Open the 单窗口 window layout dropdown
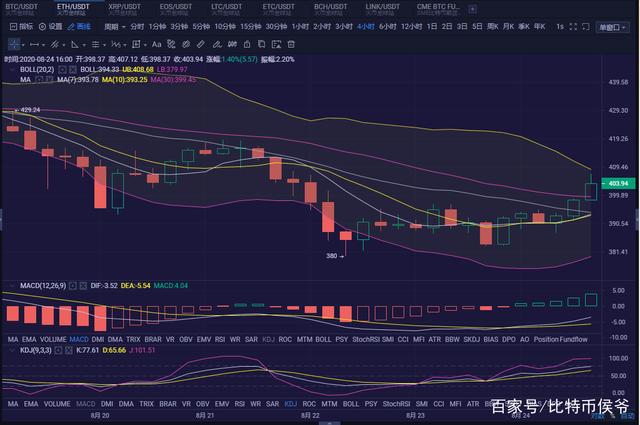640x425 pixels. point(612,27)
